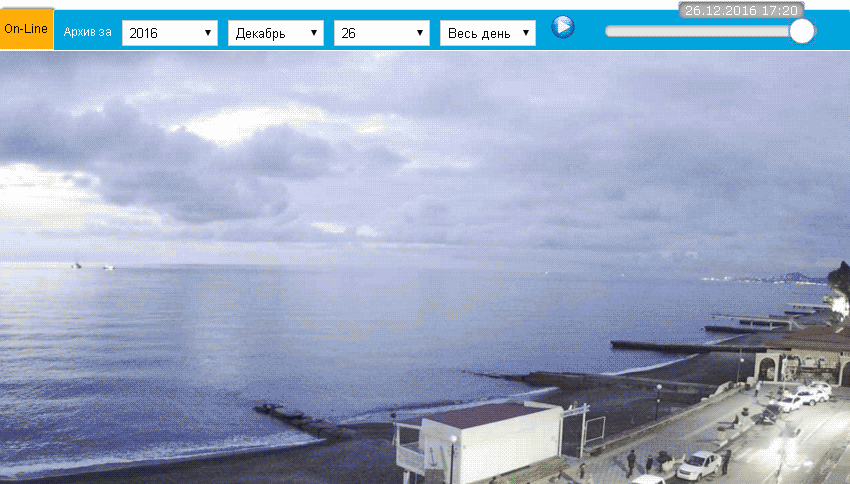Switch to the On-Line live view
Viewport: 850px width, 484px height.
27,29
